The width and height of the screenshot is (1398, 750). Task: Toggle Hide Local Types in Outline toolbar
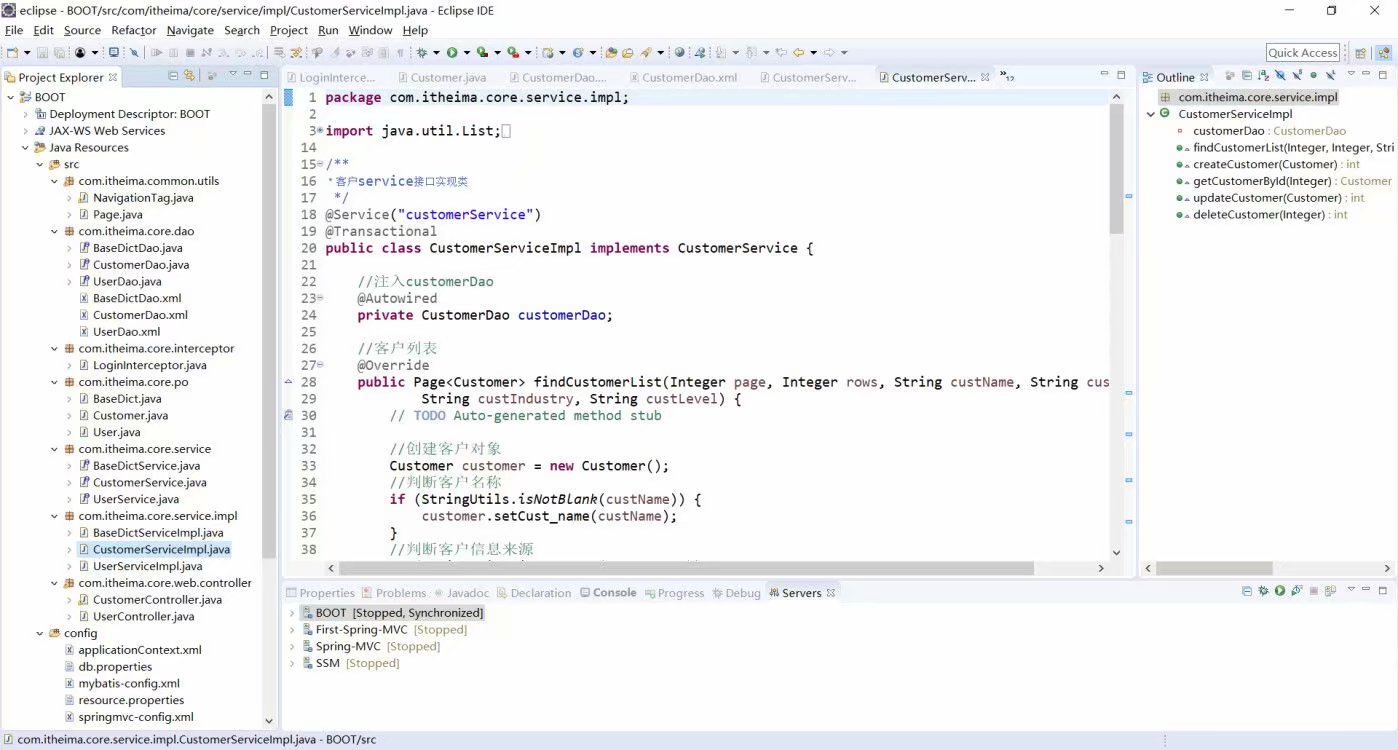coord(1331,75)
